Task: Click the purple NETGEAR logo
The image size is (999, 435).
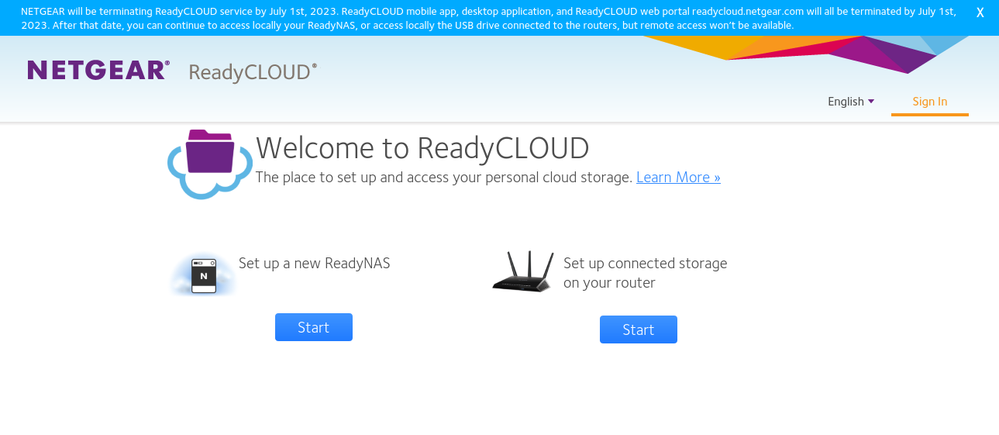Action: (98, 70)
